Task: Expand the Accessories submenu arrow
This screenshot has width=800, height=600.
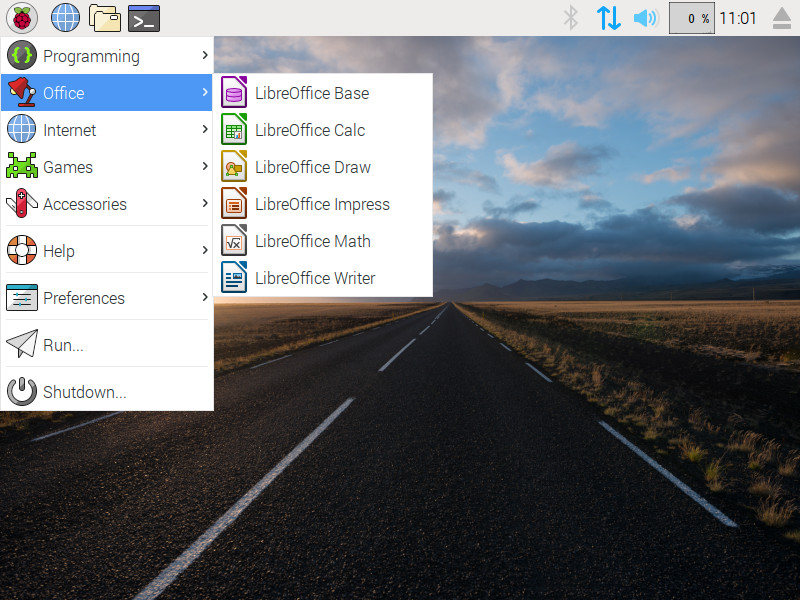Action: tap(205, 203)
